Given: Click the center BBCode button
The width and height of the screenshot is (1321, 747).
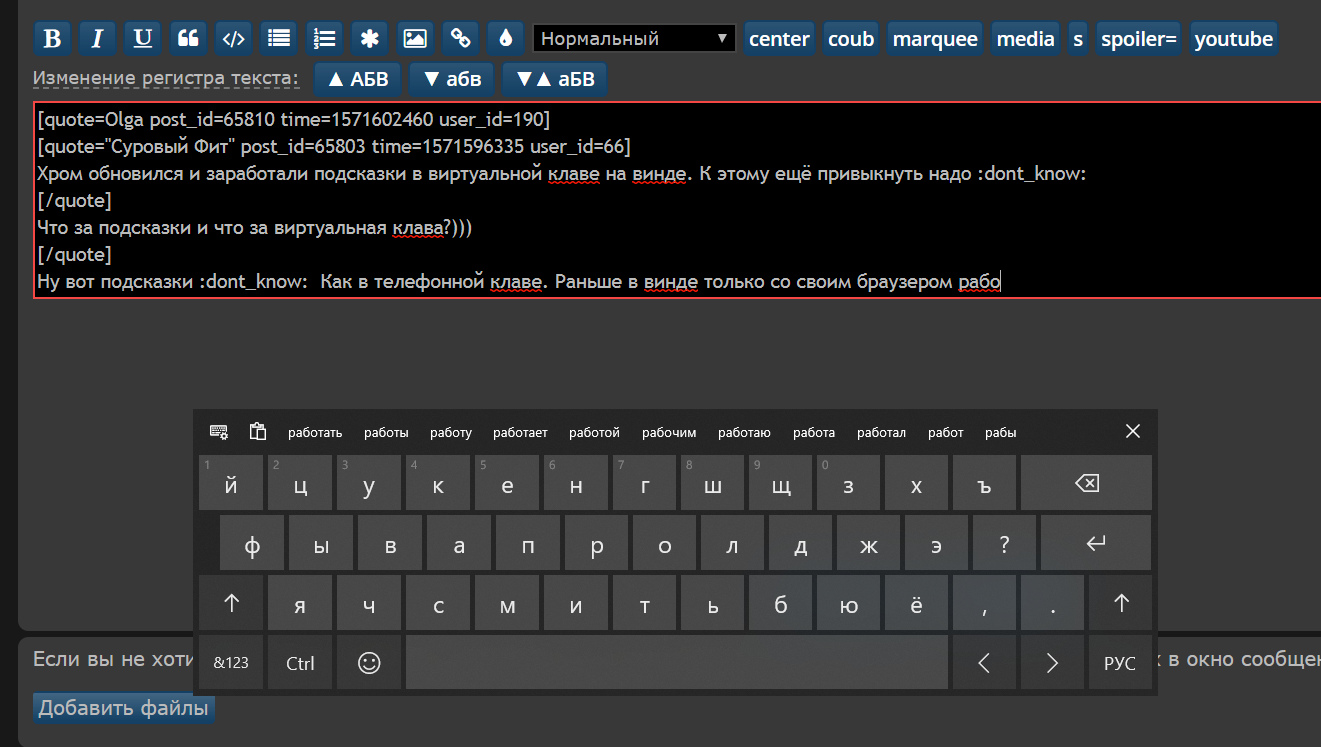Looking at the screenshot, I should (x=779, y=39).
